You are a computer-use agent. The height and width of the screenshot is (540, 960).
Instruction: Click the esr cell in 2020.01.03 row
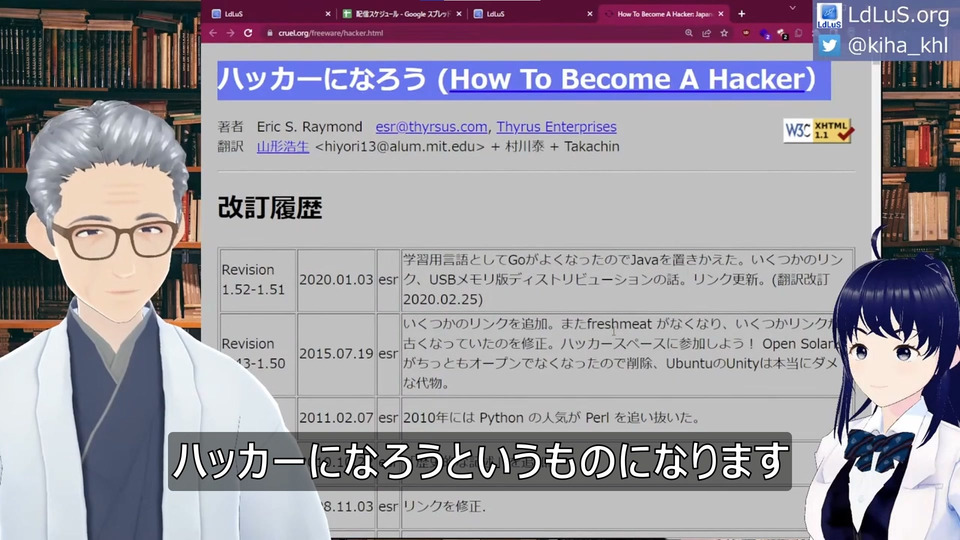coord(388,280)
